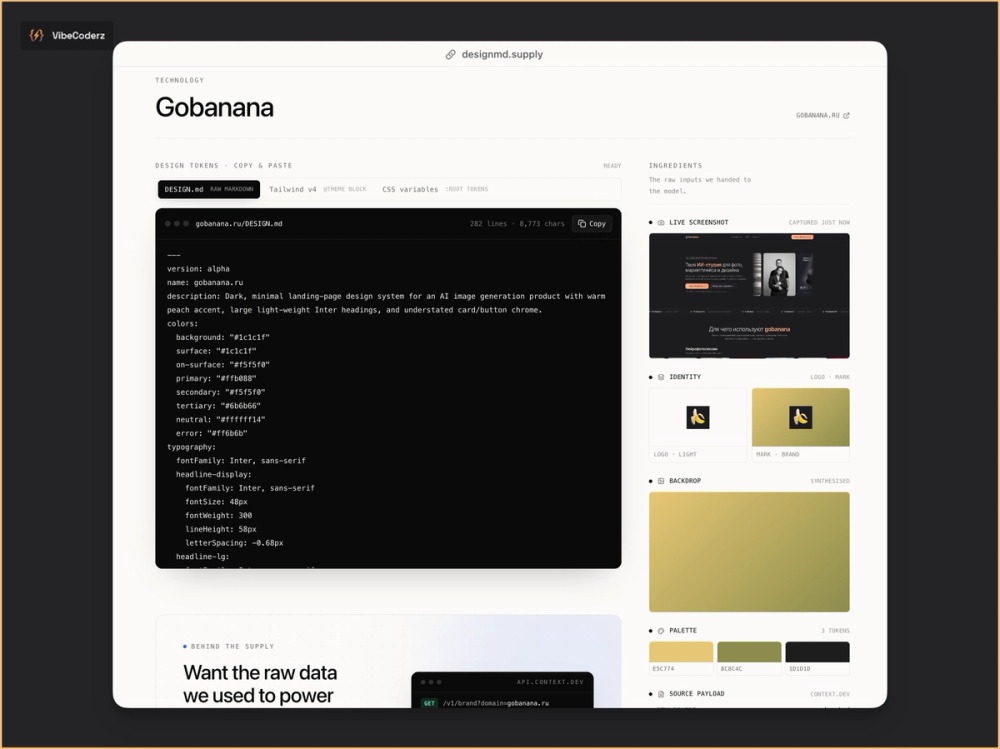Click the BEHIND THE SUPPLY label

click(x=232, y=646)
